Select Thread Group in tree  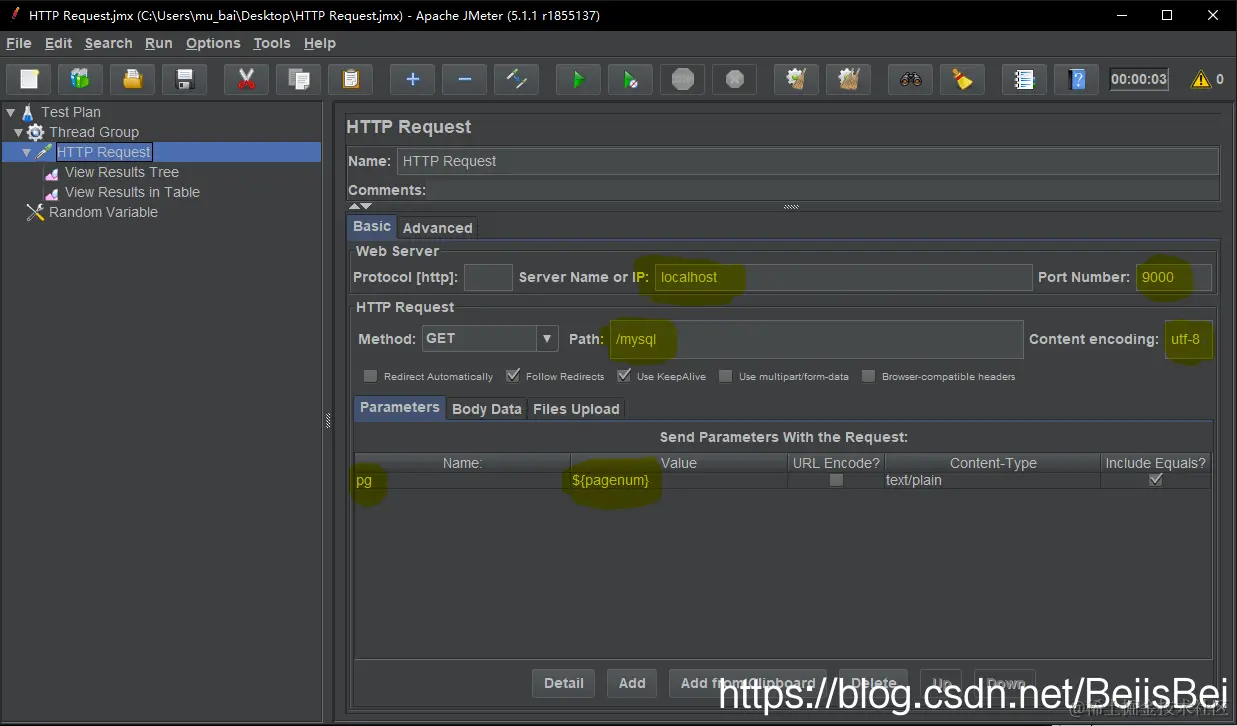(94, 132)
